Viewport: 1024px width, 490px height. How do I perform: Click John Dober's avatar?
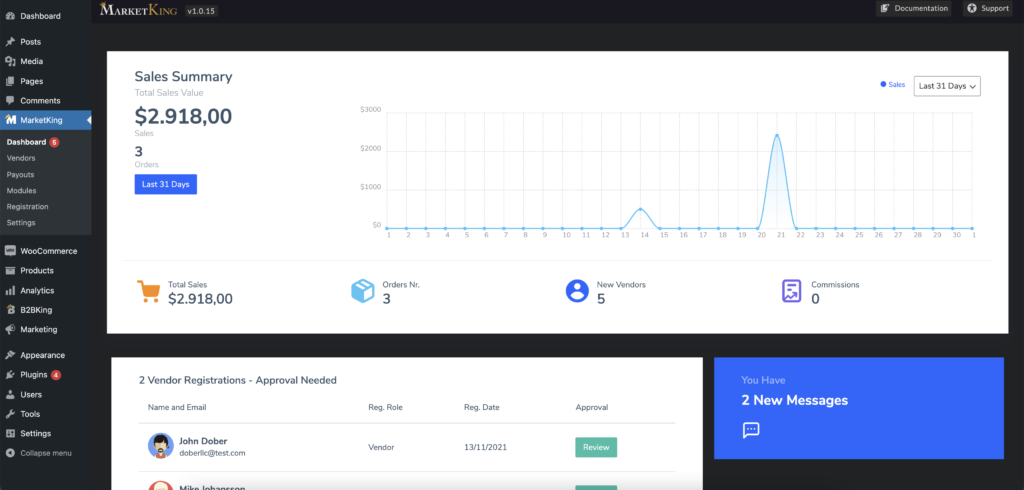tap(161, 446)
